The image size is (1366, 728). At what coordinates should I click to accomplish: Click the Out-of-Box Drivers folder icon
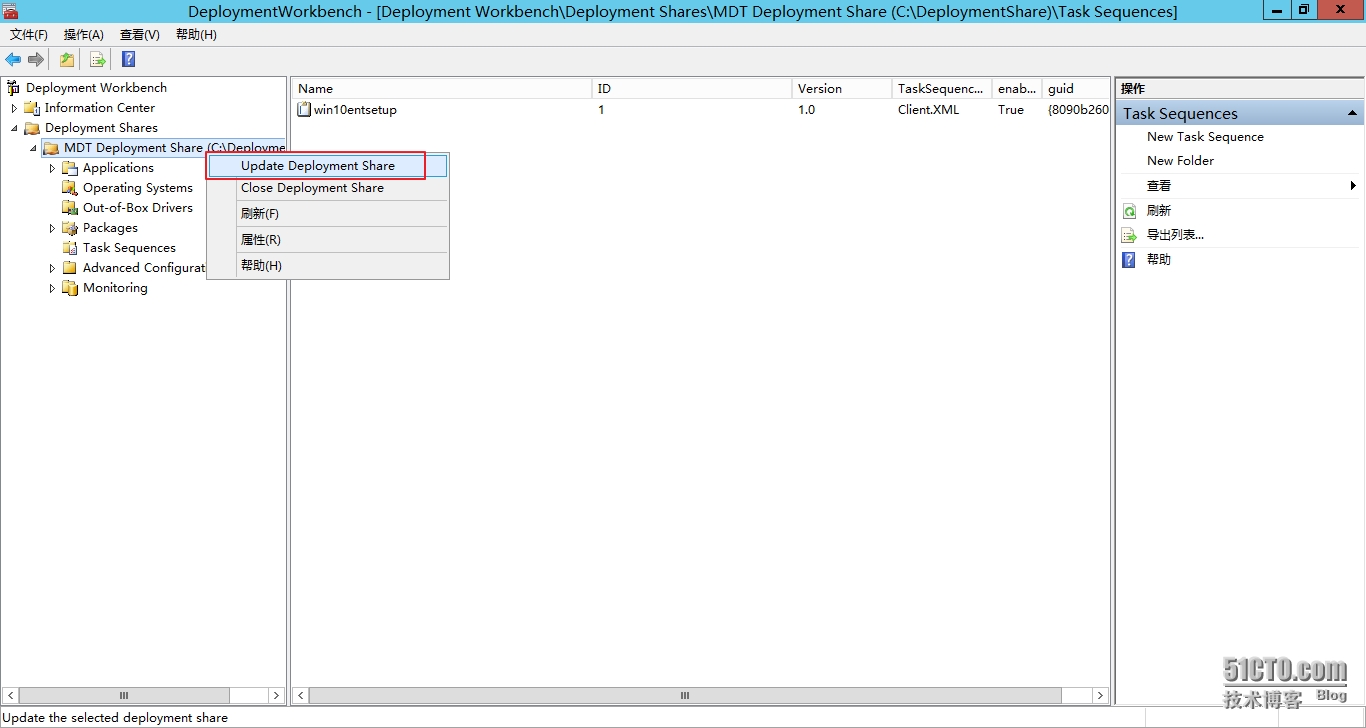70,208
